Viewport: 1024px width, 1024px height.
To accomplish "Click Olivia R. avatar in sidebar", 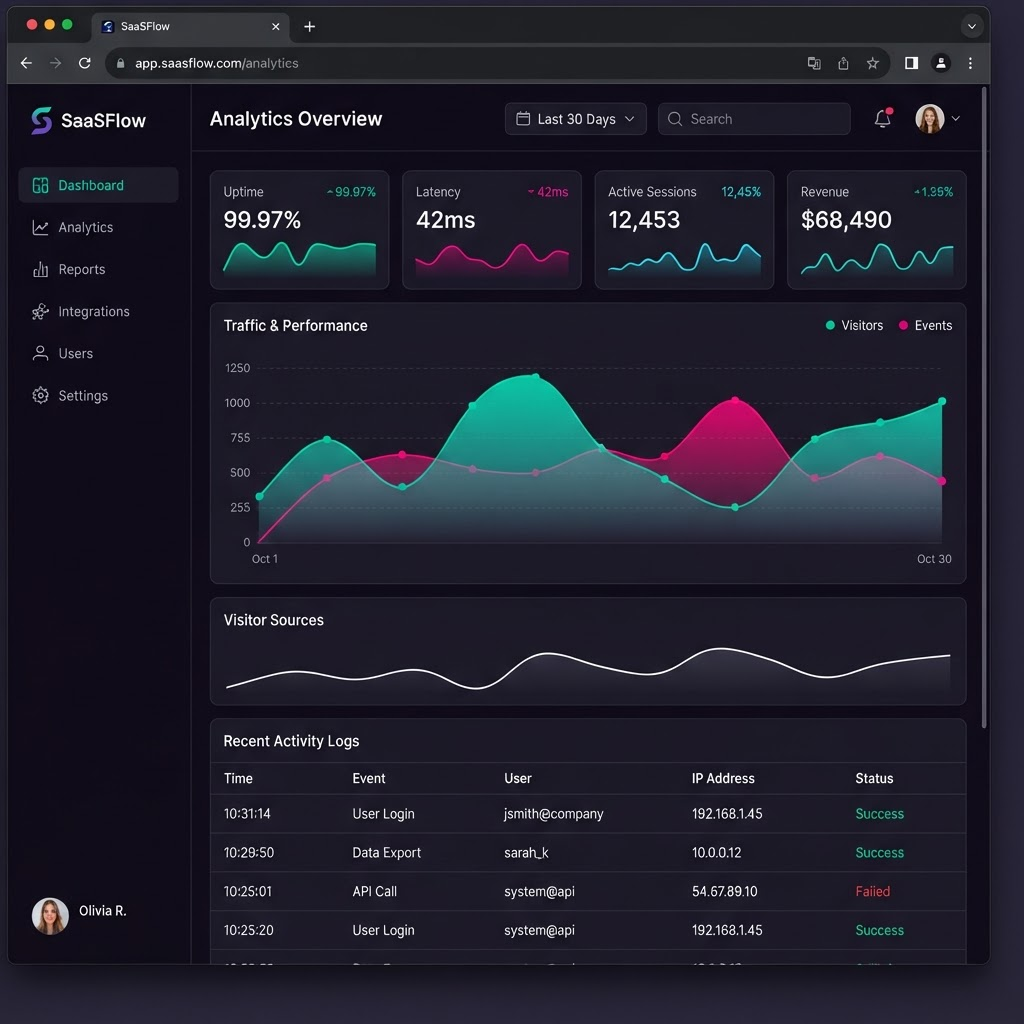I will [x=50, y=916].
